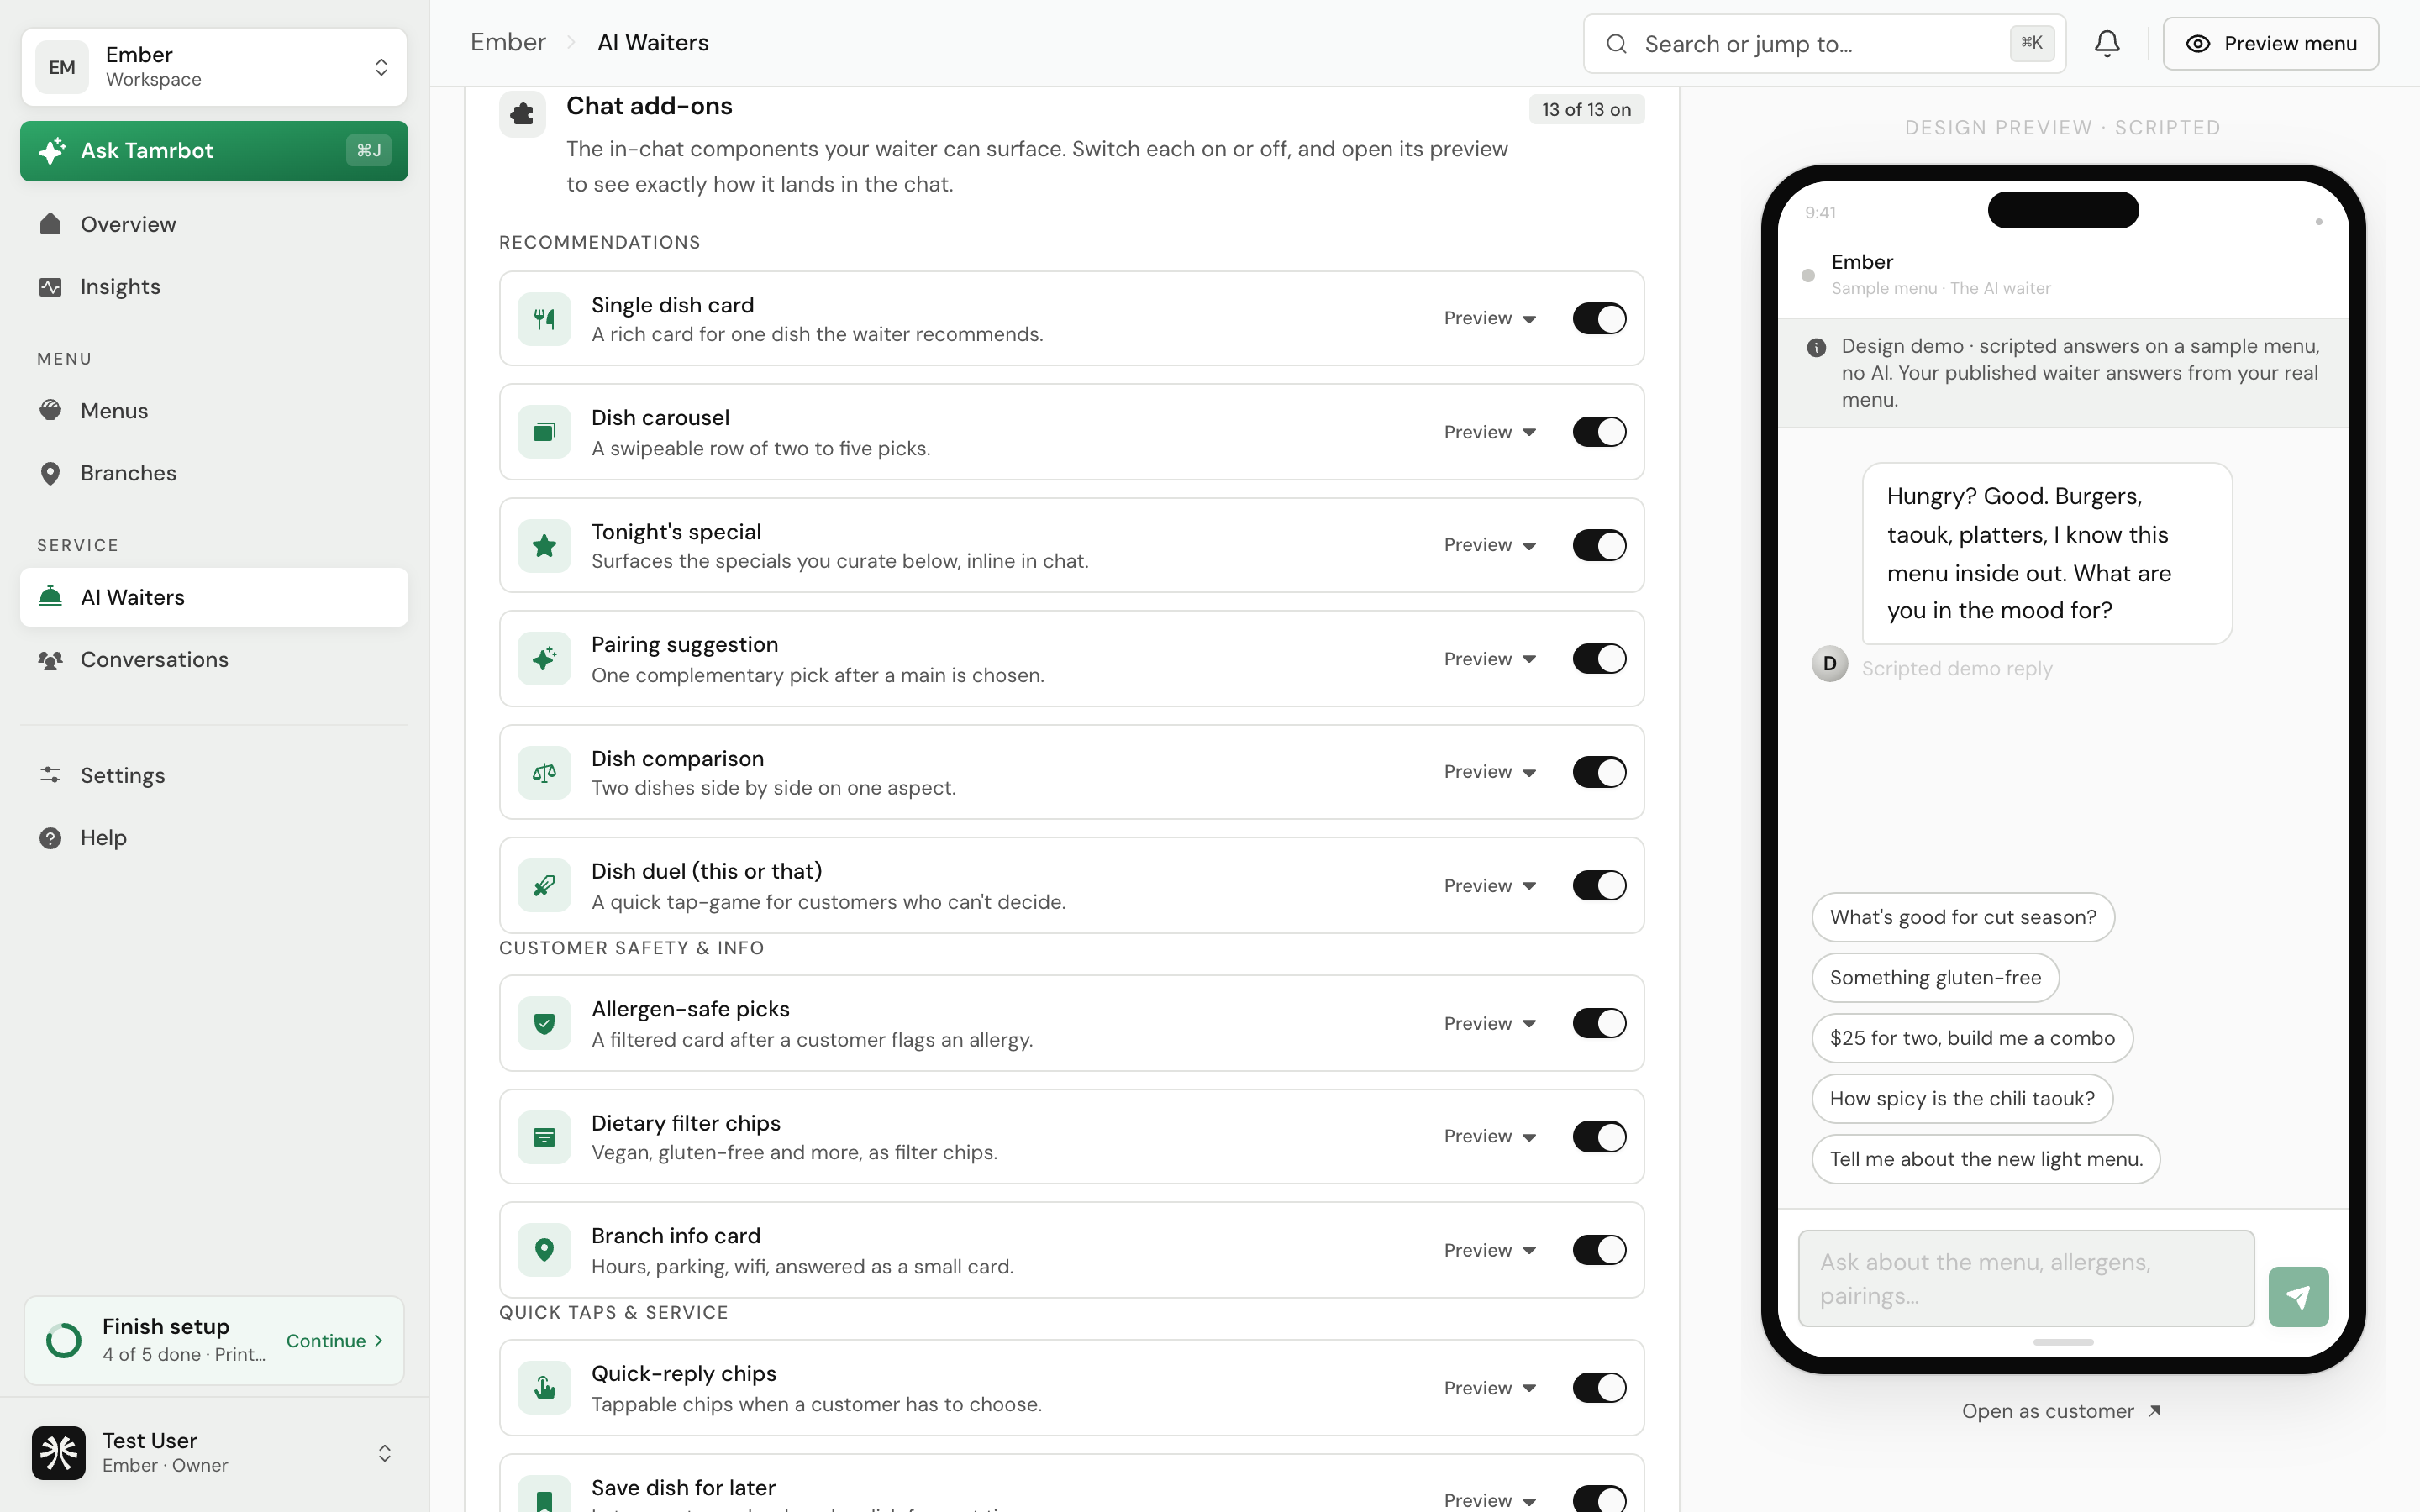The height and width of the screenshot is (1512, 2420).
Task: Click the search magnifier icon
Action: tap(1616, 44)
